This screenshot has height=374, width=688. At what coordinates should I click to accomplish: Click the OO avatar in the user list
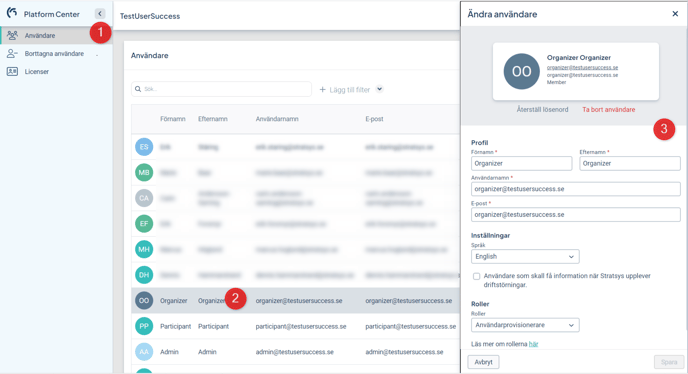(144, 301)
